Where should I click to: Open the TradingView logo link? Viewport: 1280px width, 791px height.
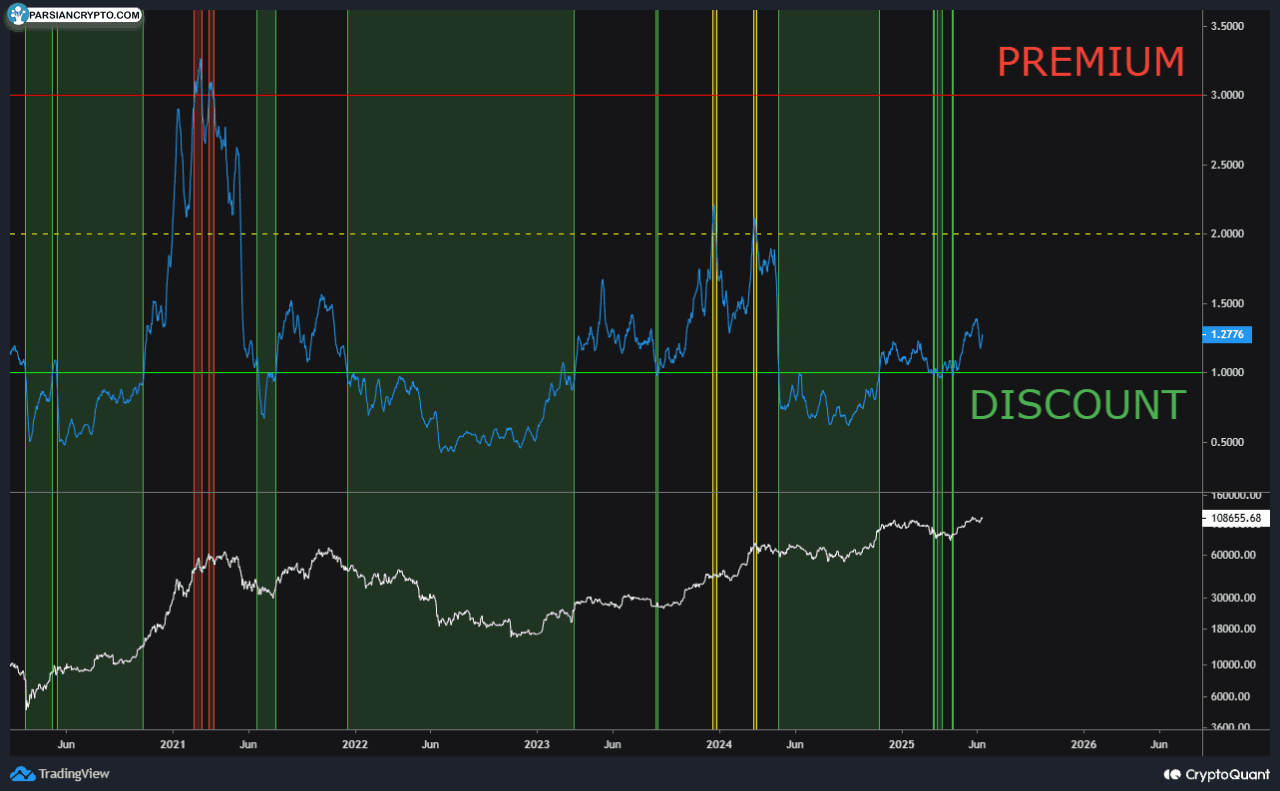click(x=60, y=774)
